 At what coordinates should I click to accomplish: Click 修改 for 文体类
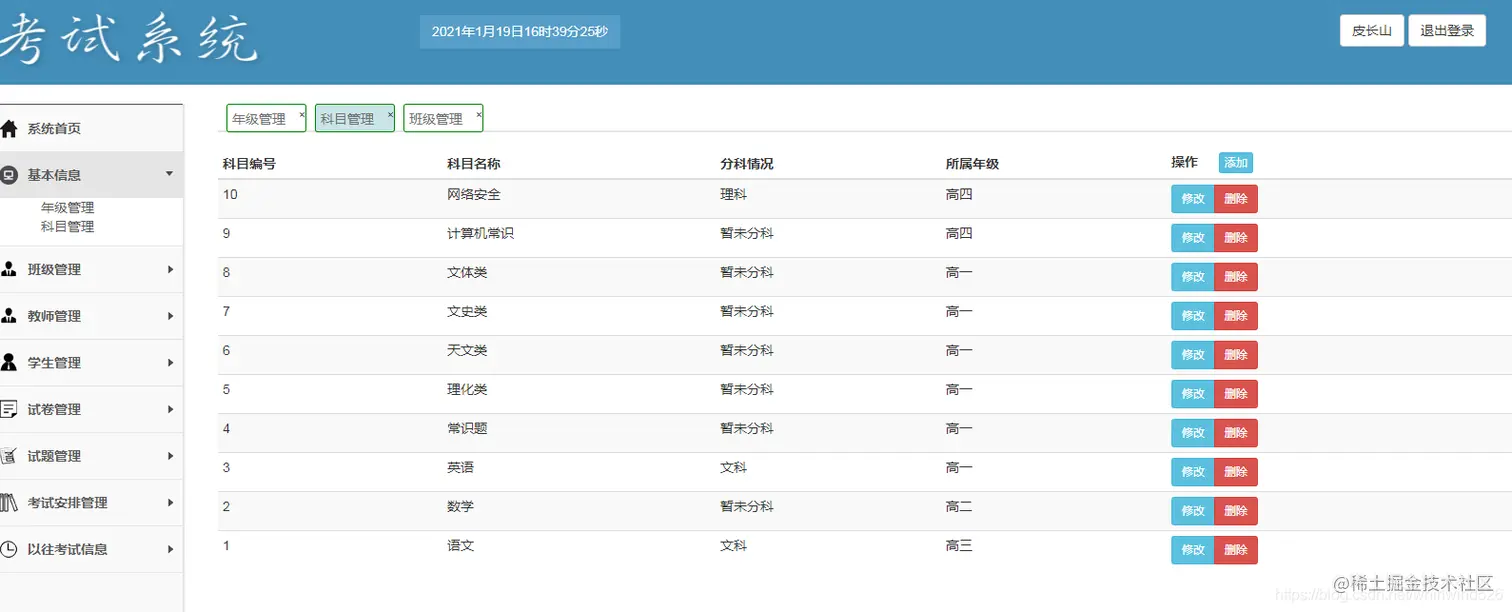[1193, 277]
